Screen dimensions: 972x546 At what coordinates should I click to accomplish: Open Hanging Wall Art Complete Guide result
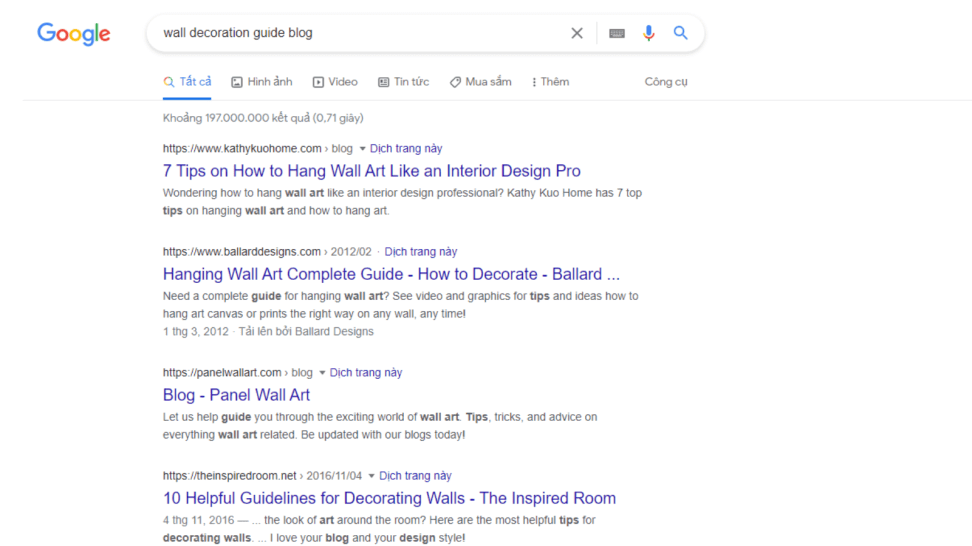[391, 274]
